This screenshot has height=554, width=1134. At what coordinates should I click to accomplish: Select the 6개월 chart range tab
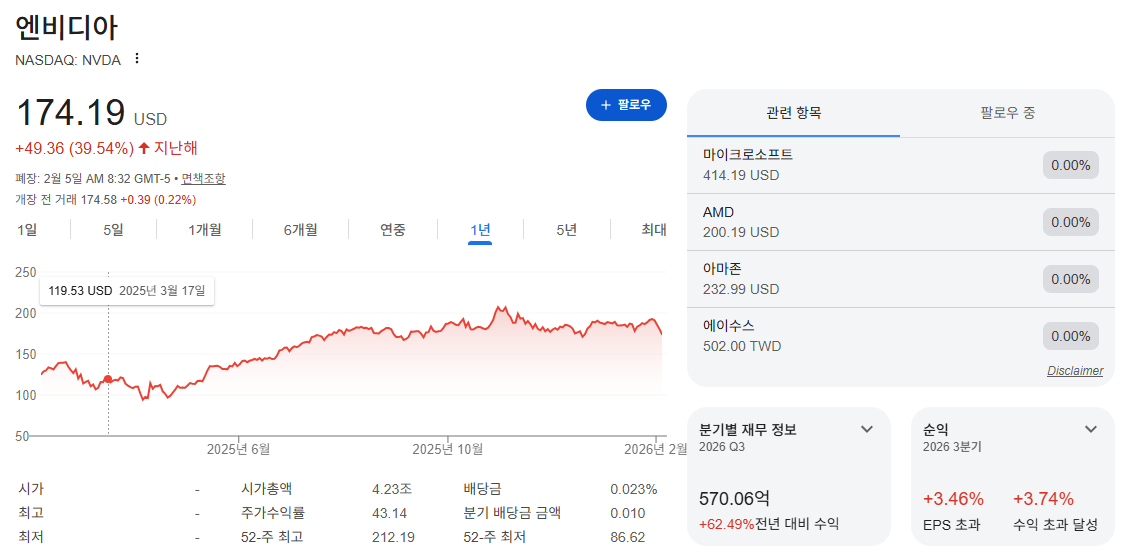[x=300, y=230]
